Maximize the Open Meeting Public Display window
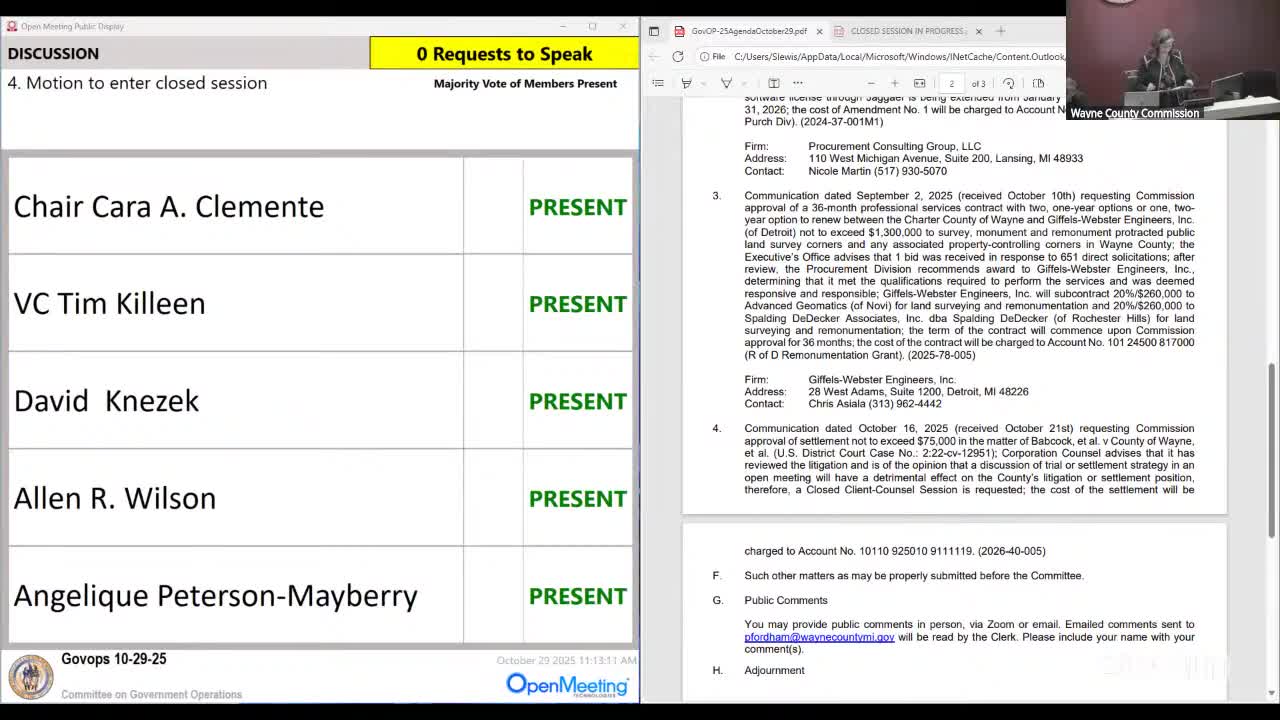The width and height of the screenshot is (1280, 720). click(x=592, y=26)
